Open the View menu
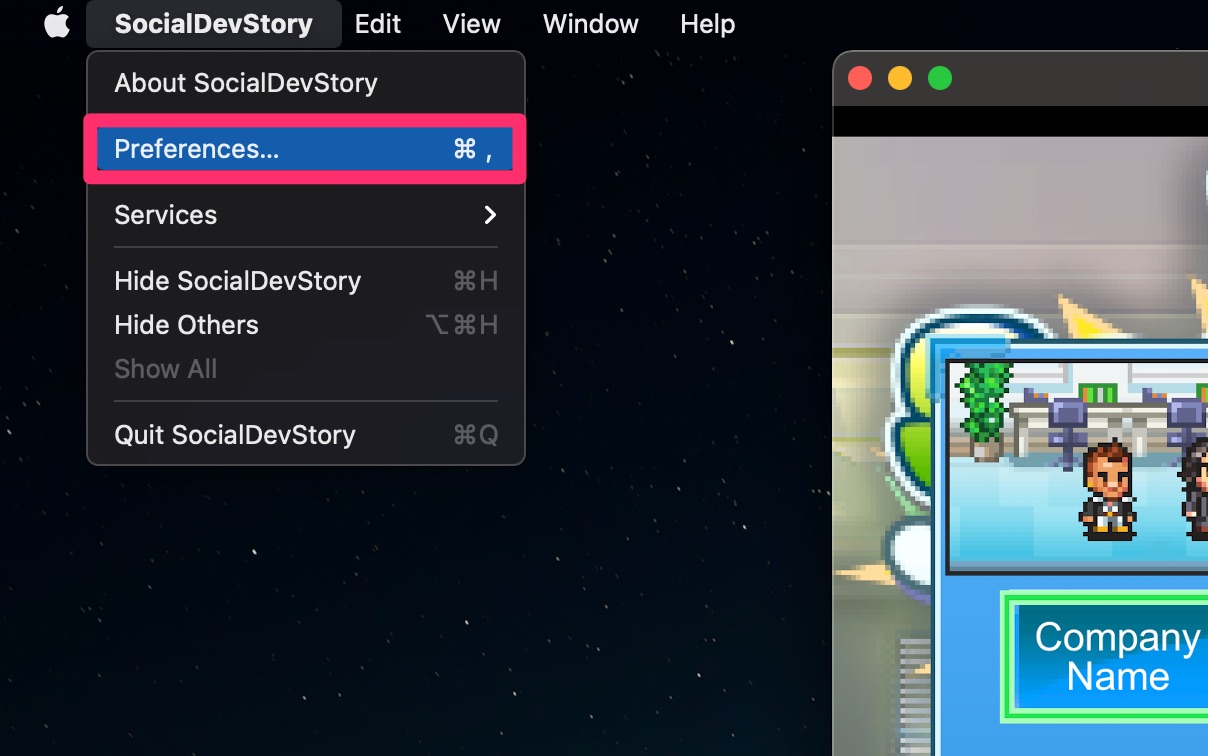1208x756 pixels. pyautogui.click(x=472, y=24)
